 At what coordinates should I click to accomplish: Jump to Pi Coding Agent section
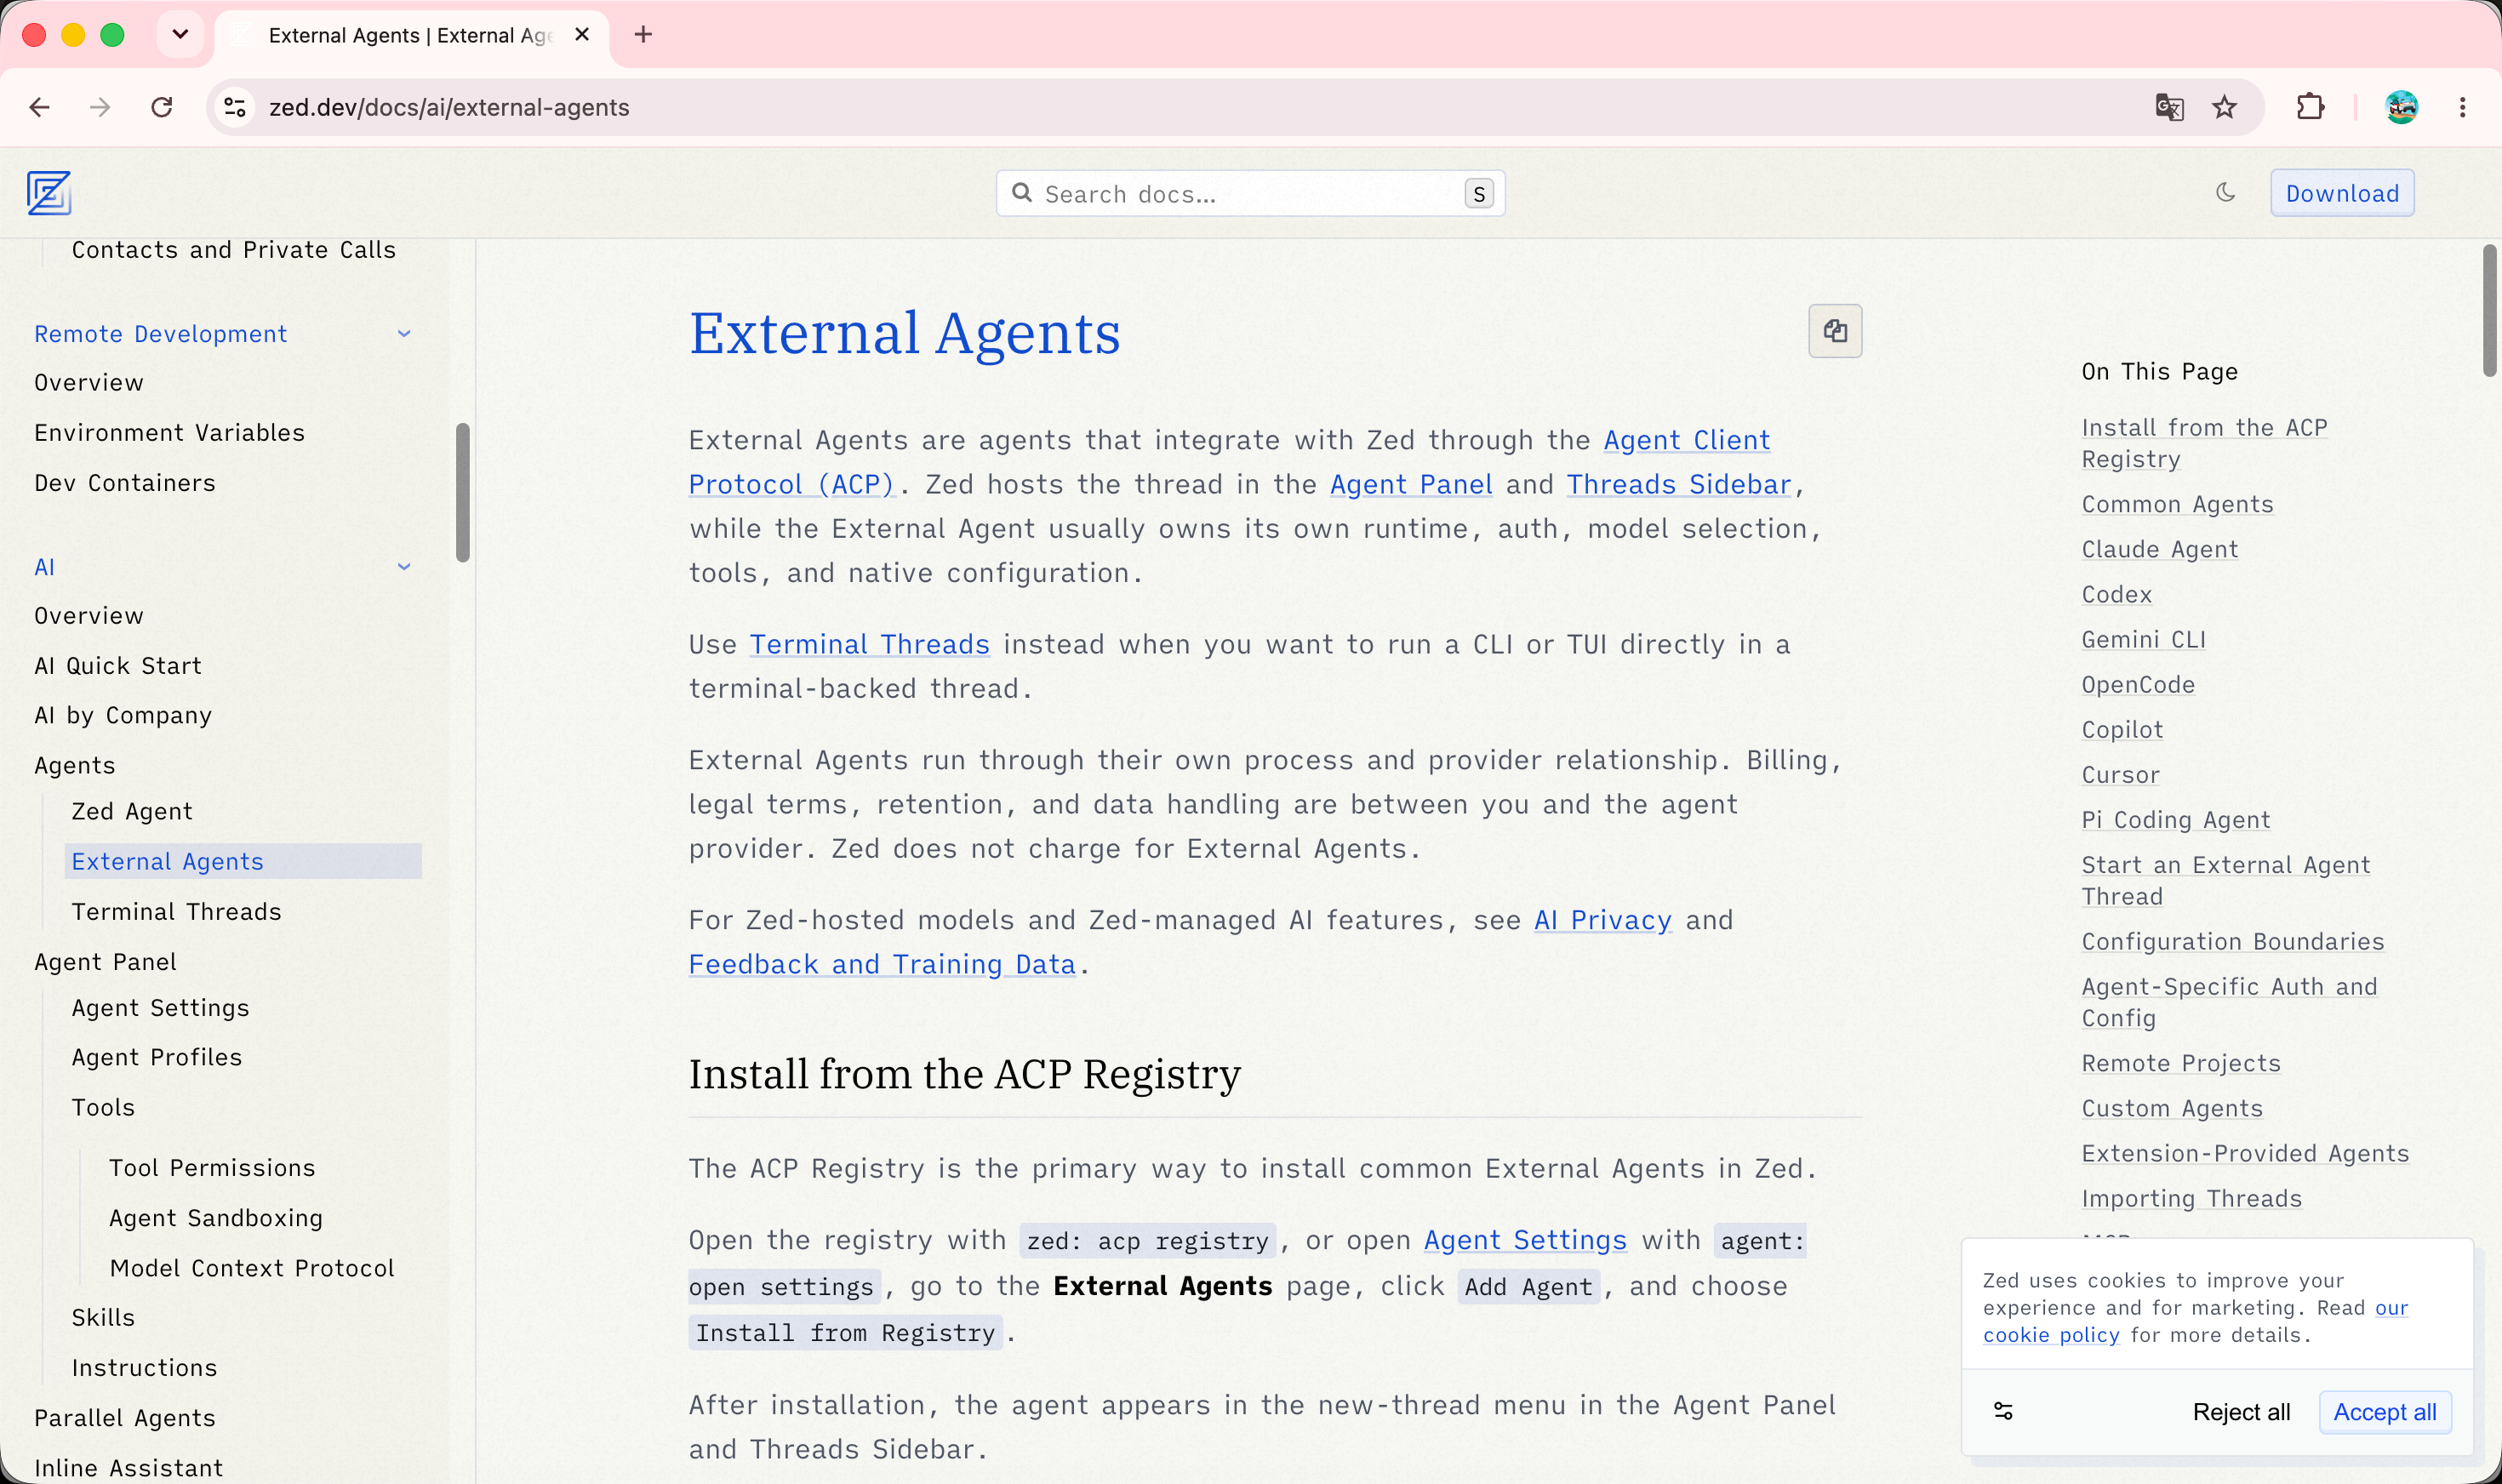(x=2175, y=820)
